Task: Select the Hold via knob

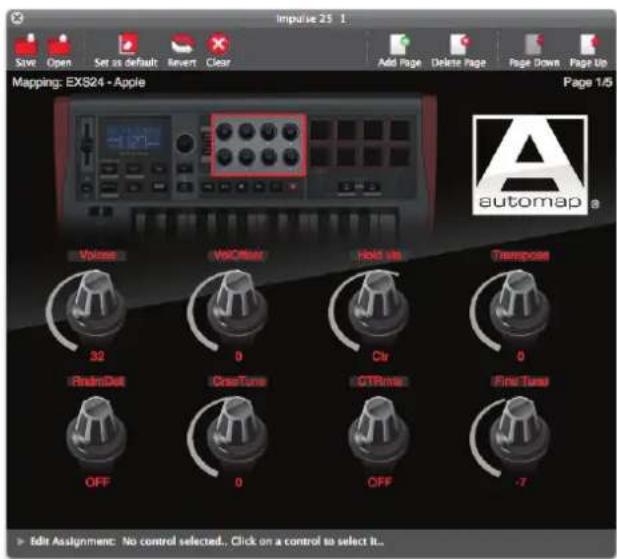Action: coord(378,305)
